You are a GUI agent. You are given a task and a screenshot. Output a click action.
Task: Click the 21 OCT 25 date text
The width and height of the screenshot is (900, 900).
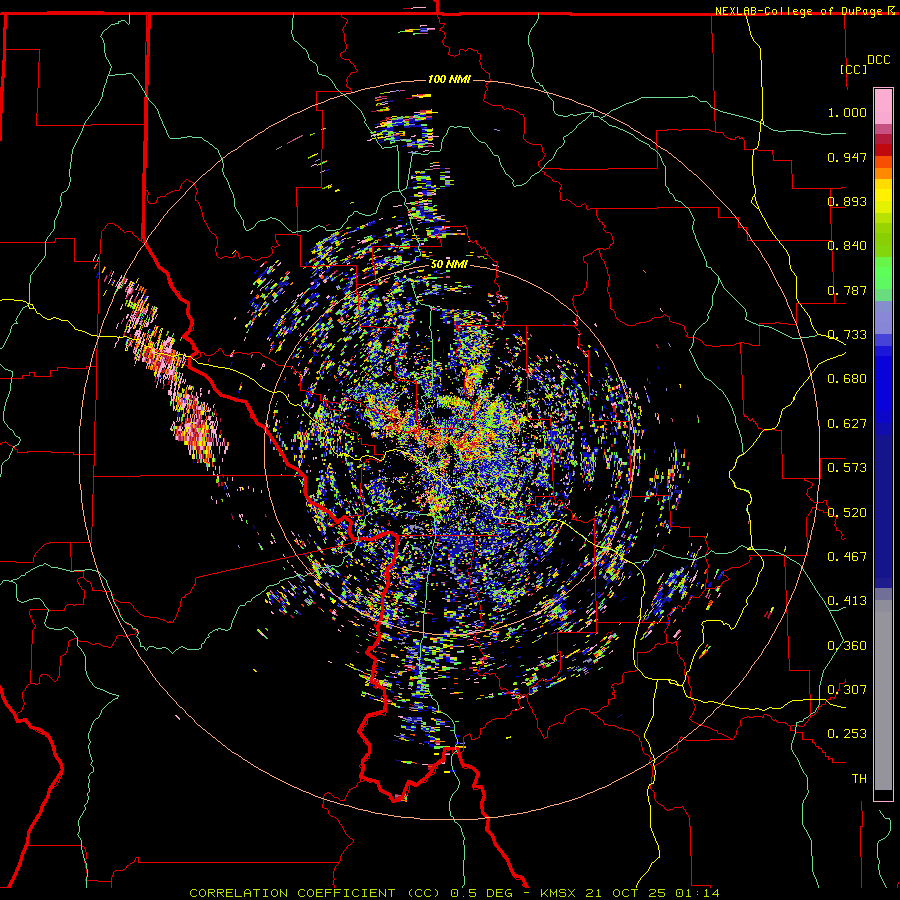[x=625, y=893]
